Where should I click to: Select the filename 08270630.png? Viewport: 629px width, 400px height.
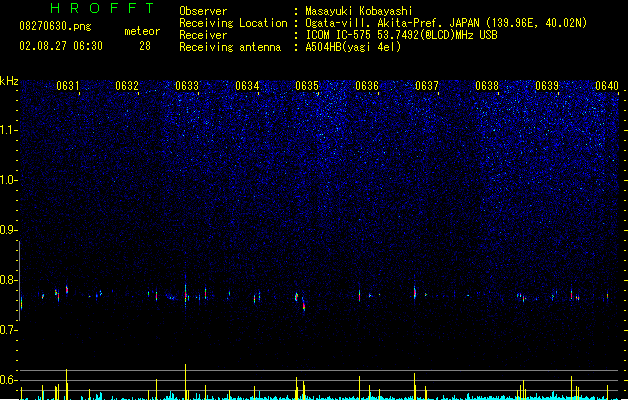(x=55, y=27)
